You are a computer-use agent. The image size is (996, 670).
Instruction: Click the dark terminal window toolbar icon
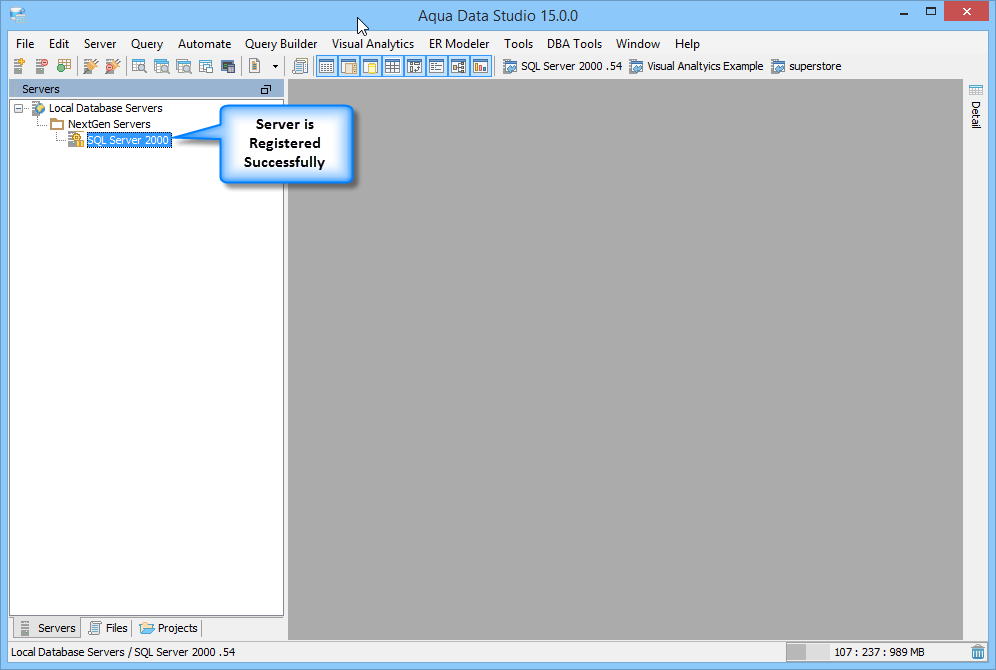228,66
